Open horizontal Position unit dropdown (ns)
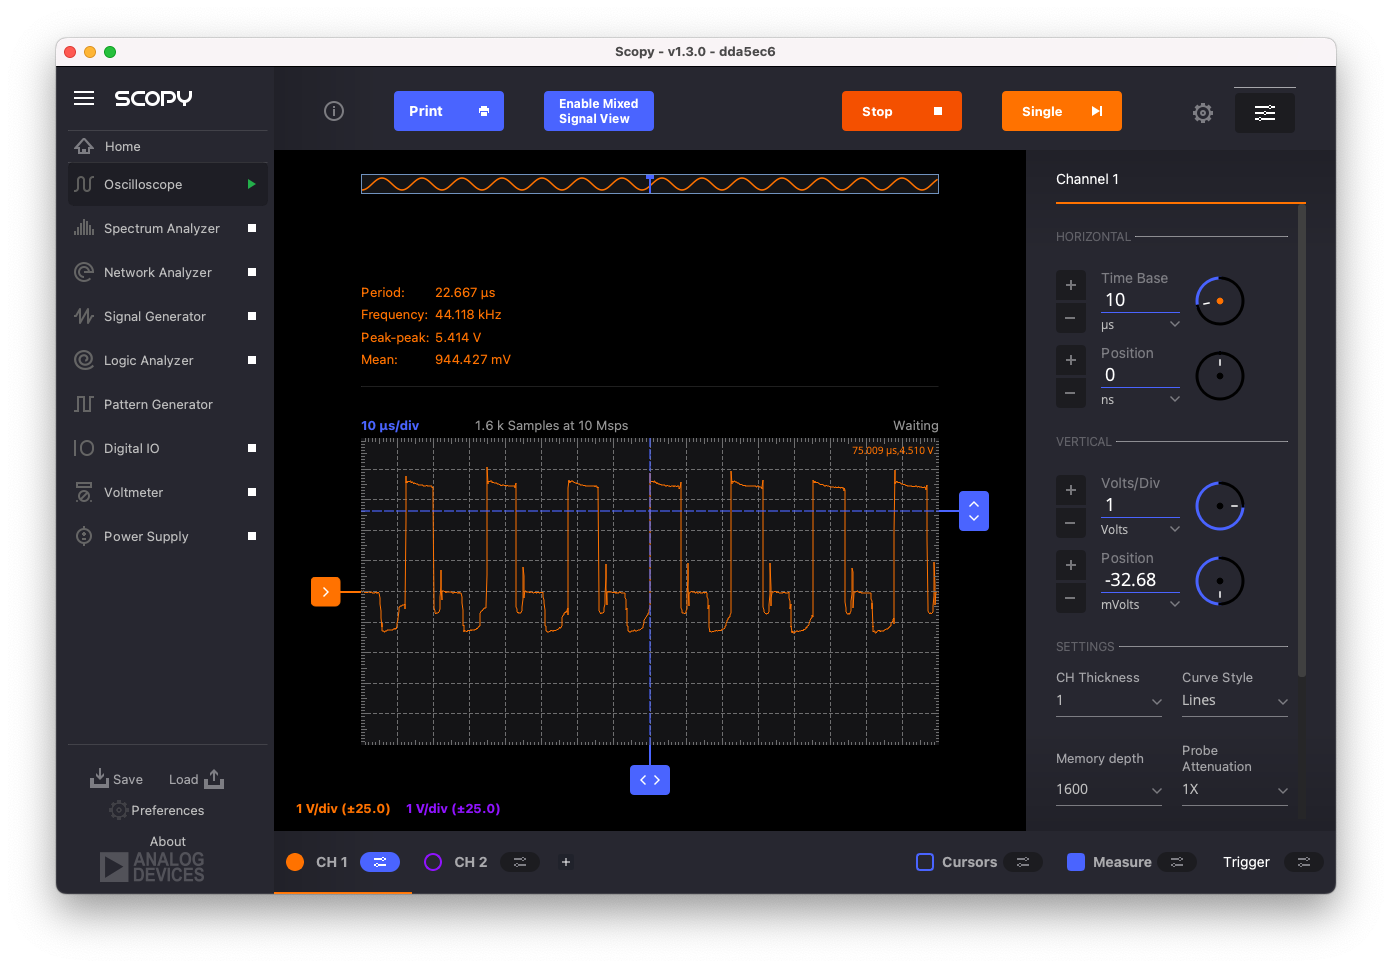Screen dimensions: 1392x968 1140,400
